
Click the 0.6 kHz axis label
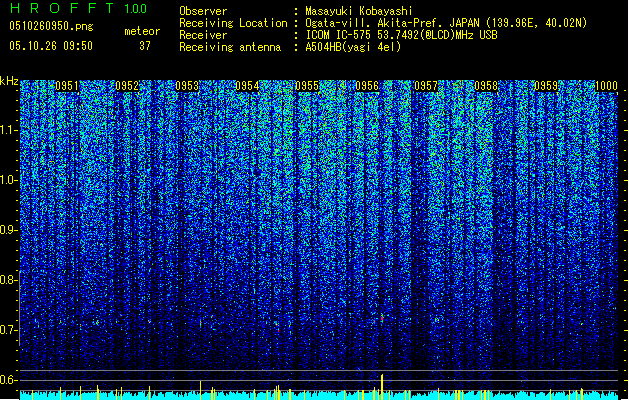click(x=8, y=380)
